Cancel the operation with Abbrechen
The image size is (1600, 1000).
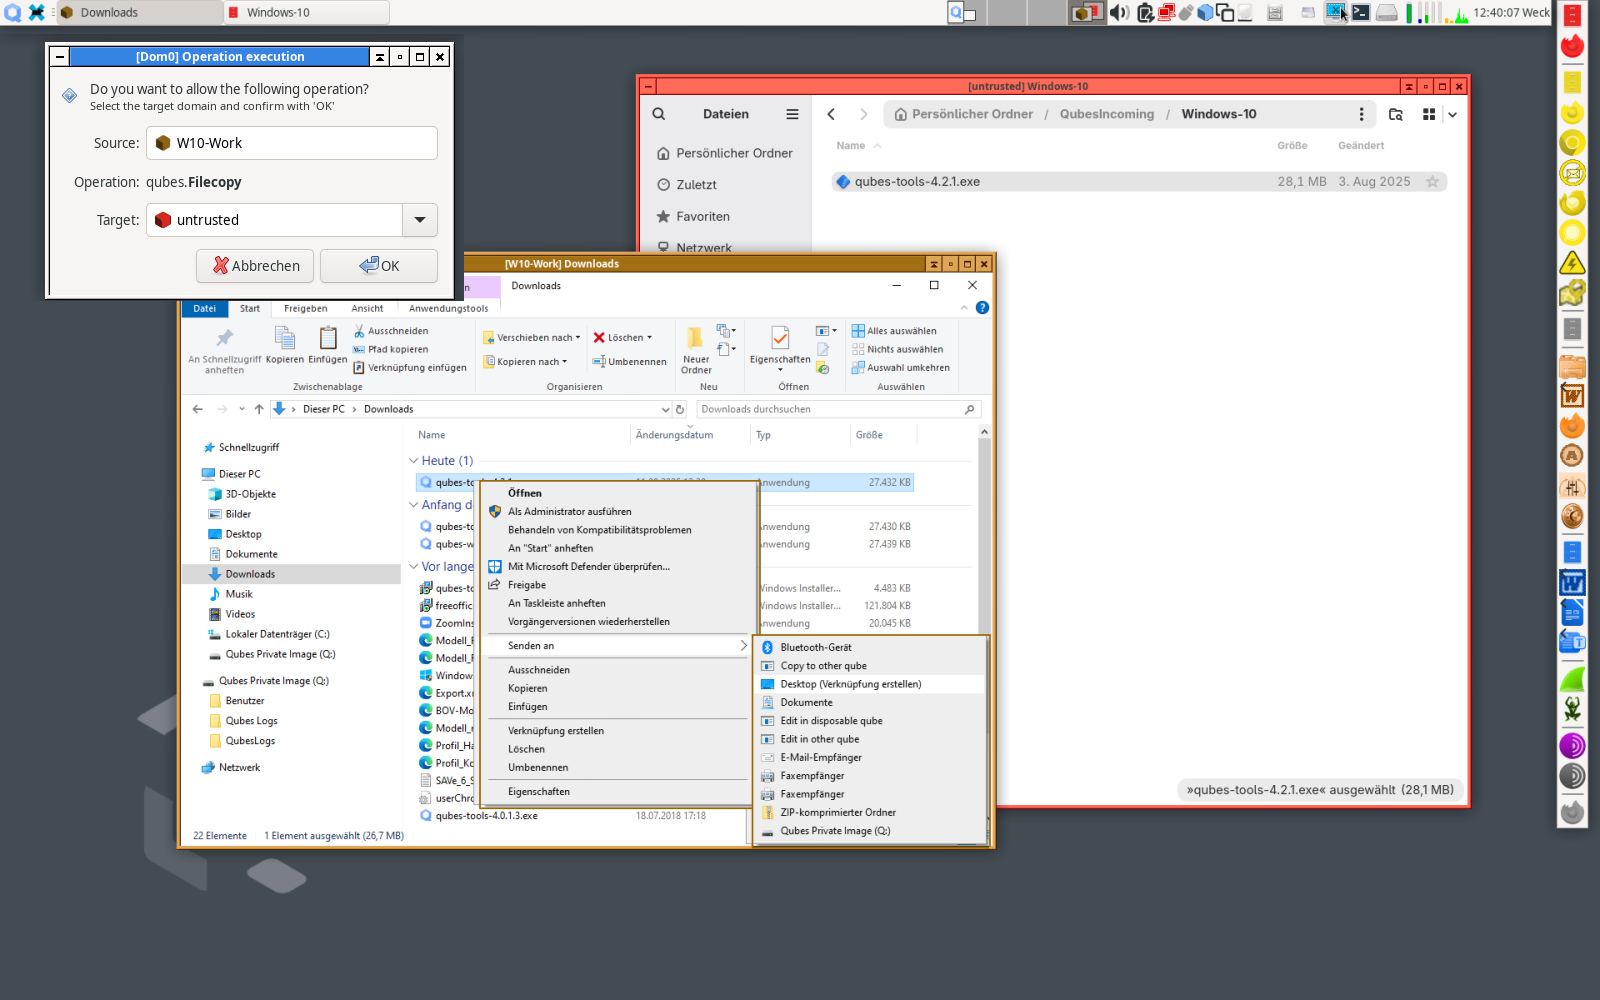[254, 266]
